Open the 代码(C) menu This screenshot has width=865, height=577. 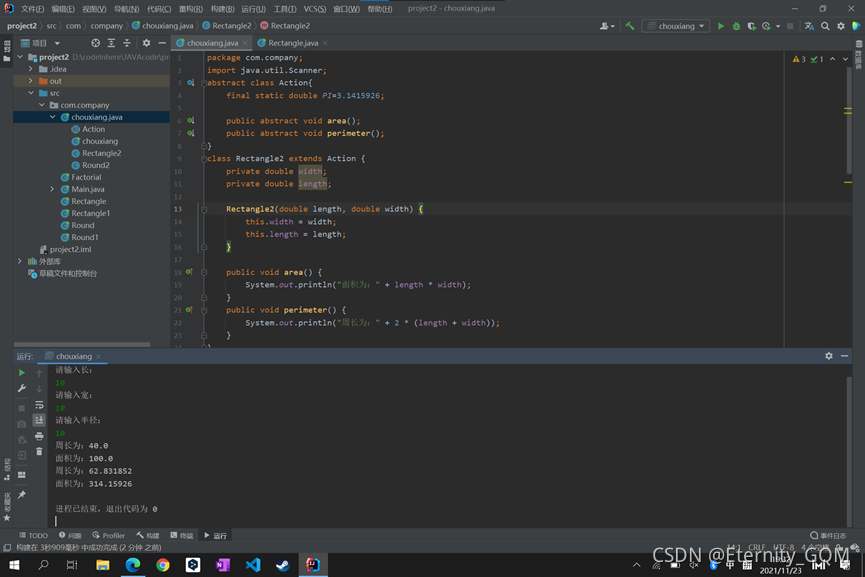(159, 9)
